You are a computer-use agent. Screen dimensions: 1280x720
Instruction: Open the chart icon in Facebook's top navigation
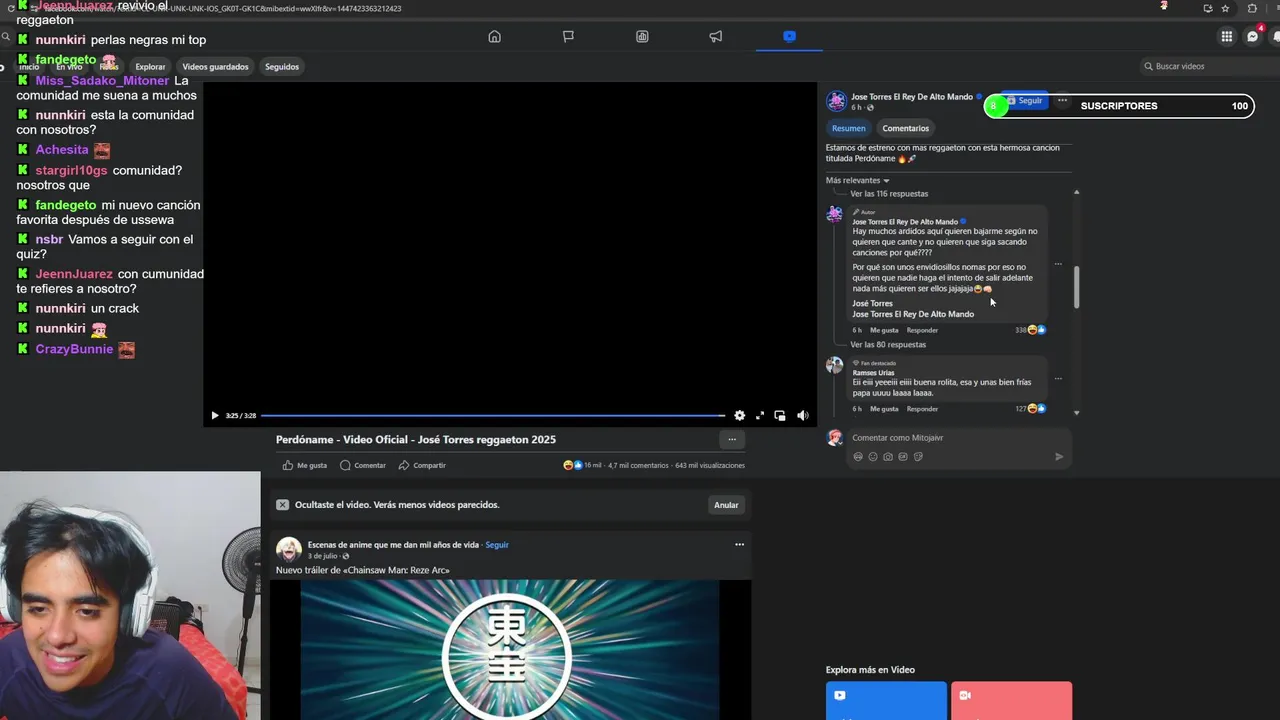click(x=642, y=37)
